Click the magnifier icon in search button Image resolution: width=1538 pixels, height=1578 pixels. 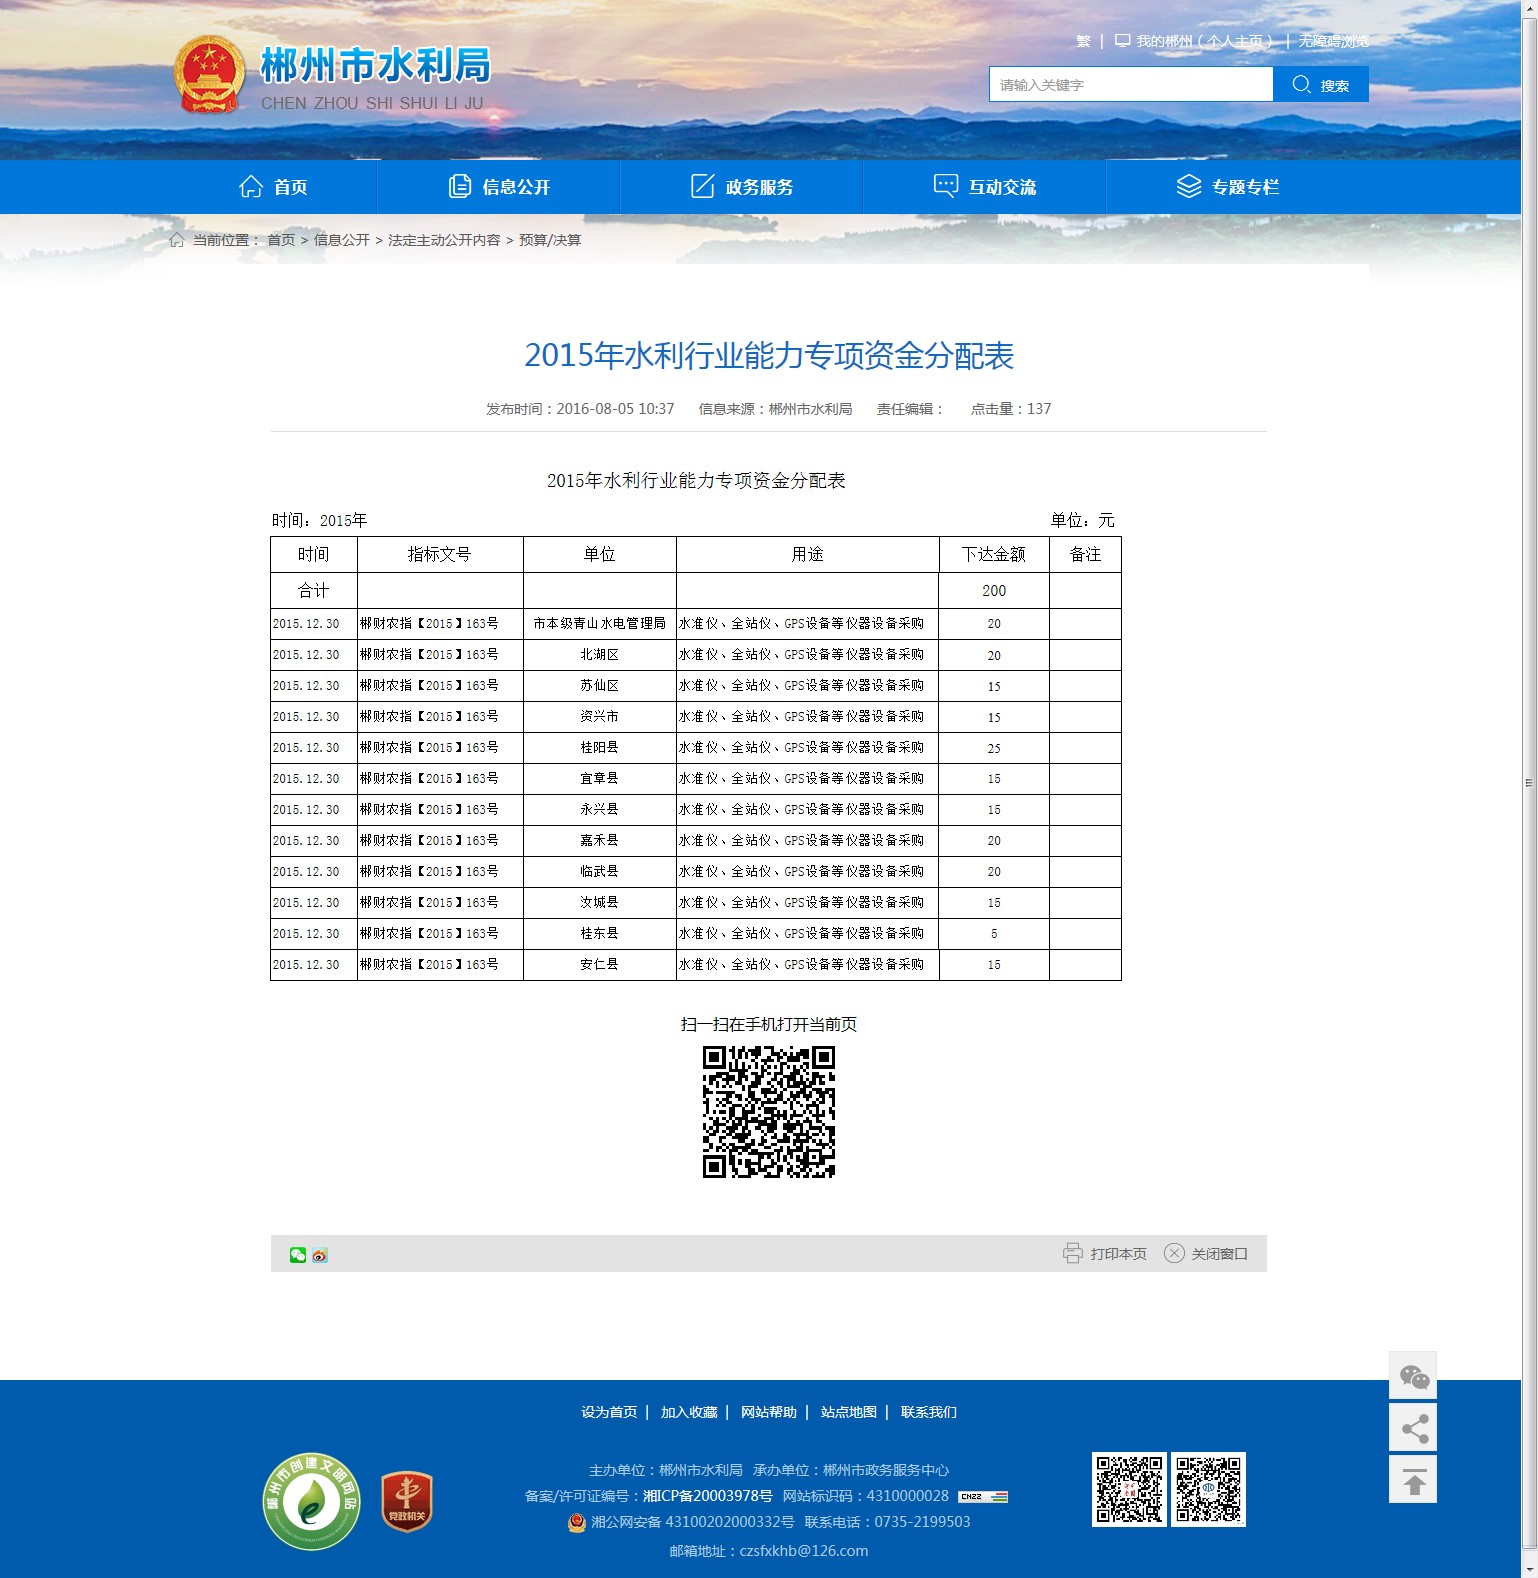point(1301,84)
